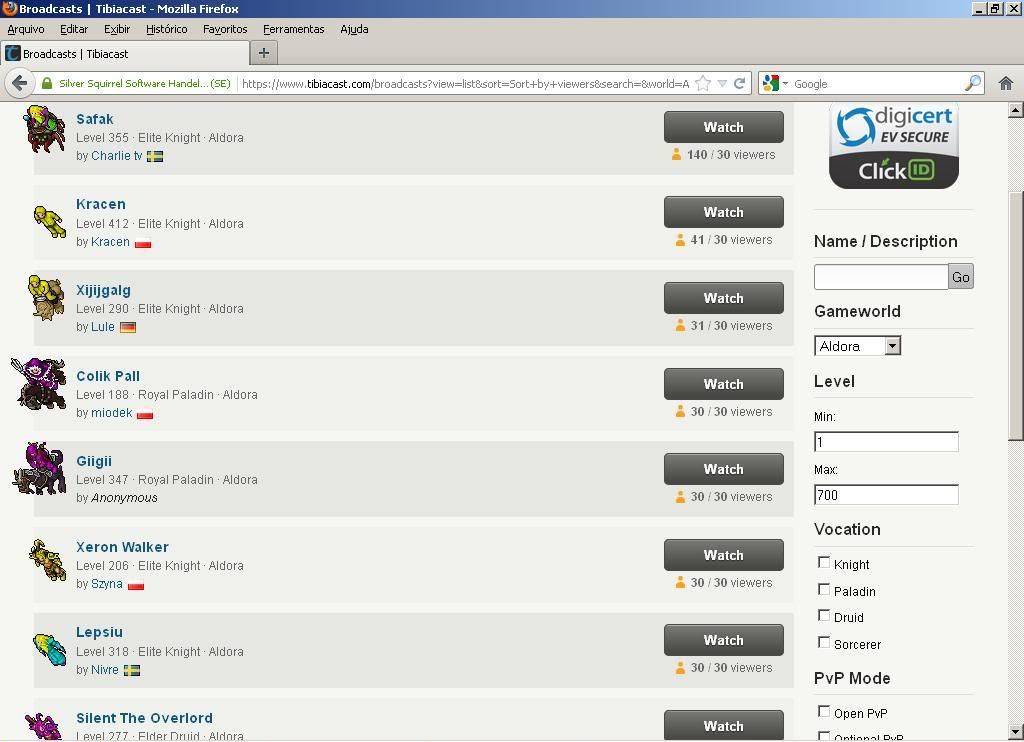Image resolution: width=1024 pixels, height=742 pixels.
Task: Open the Xeron Walker character link
Action: pos(122,547)
